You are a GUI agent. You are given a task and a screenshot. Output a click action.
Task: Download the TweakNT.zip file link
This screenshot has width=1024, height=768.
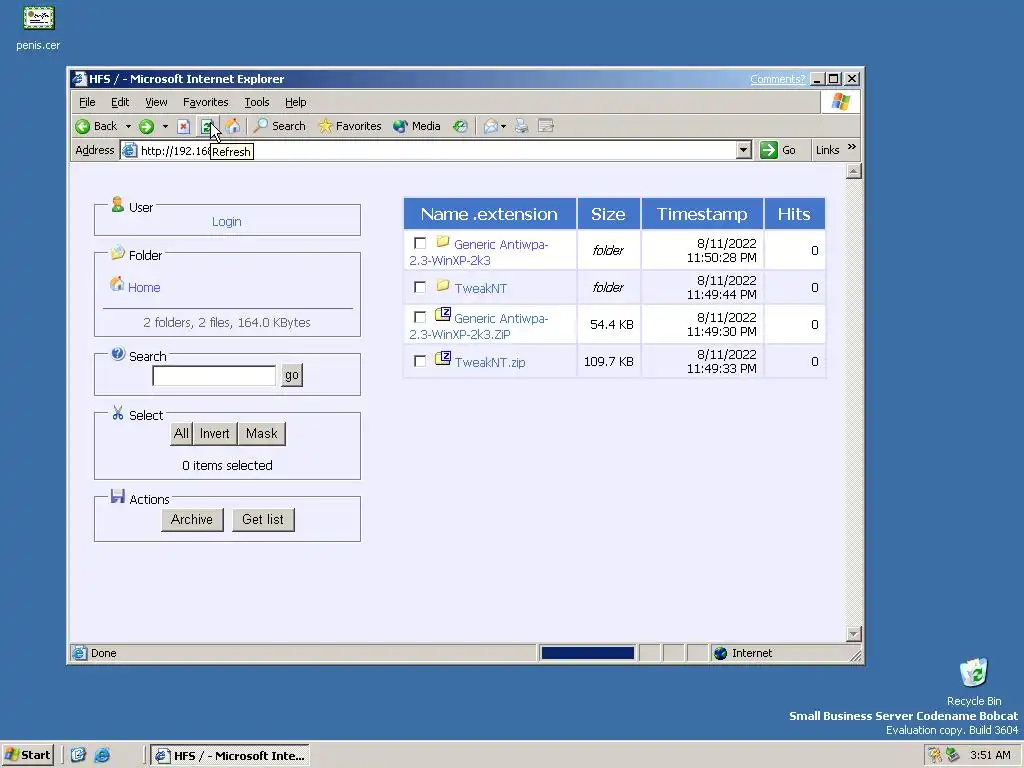click(490, 362)
